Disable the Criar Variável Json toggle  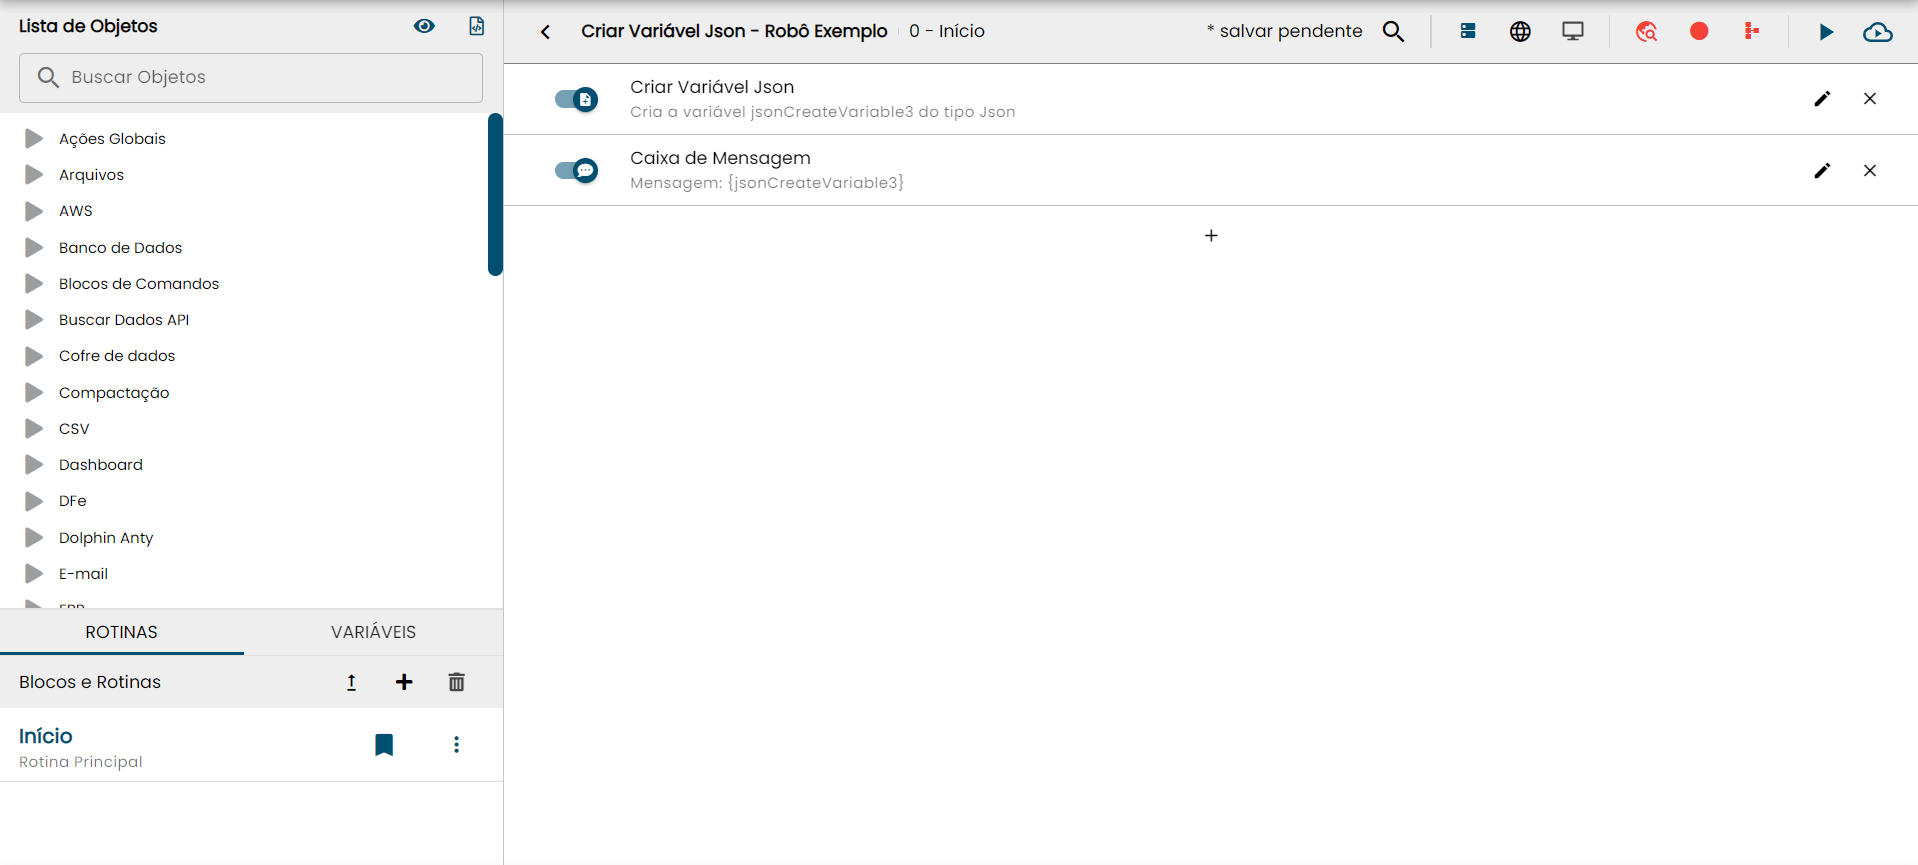tap(576, 99)
